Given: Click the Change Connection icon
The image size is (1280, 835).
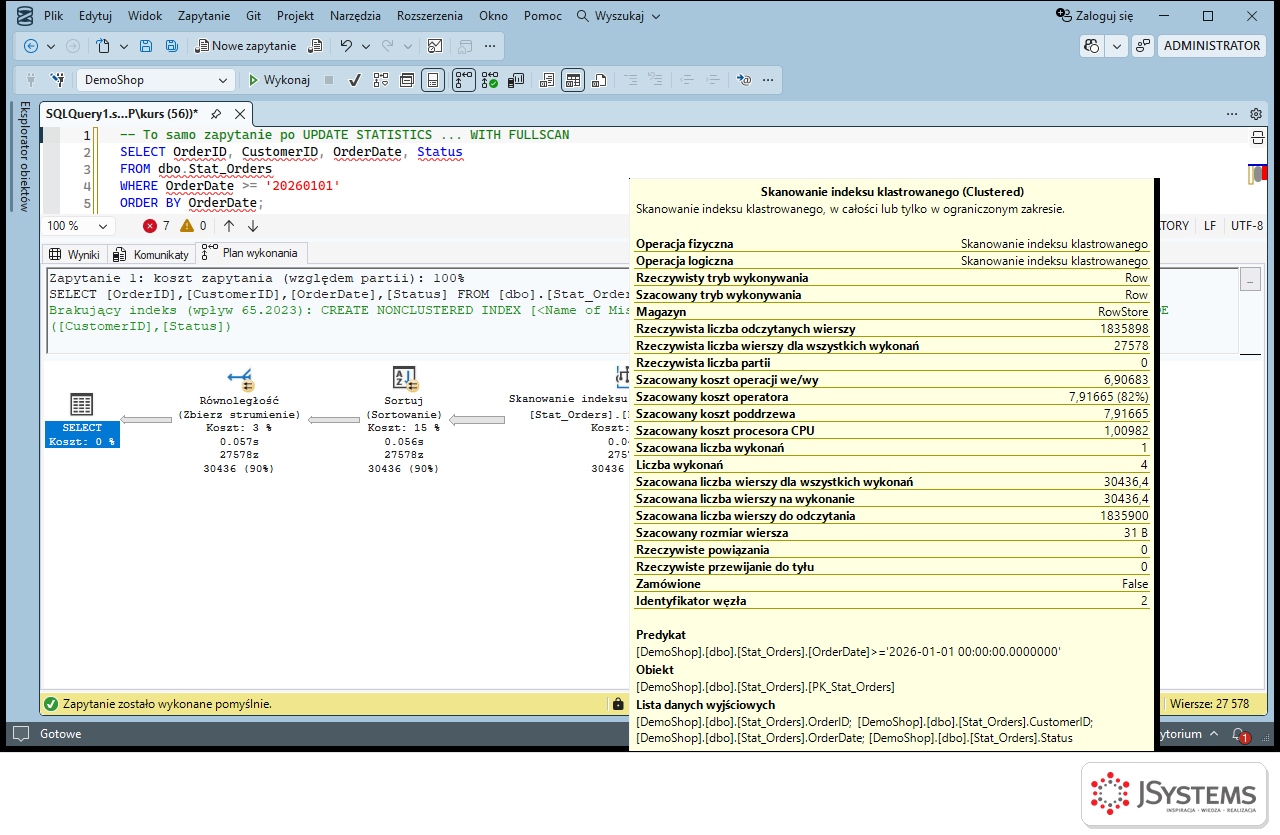Looking at the screenshot, I should tap(58, 80).
